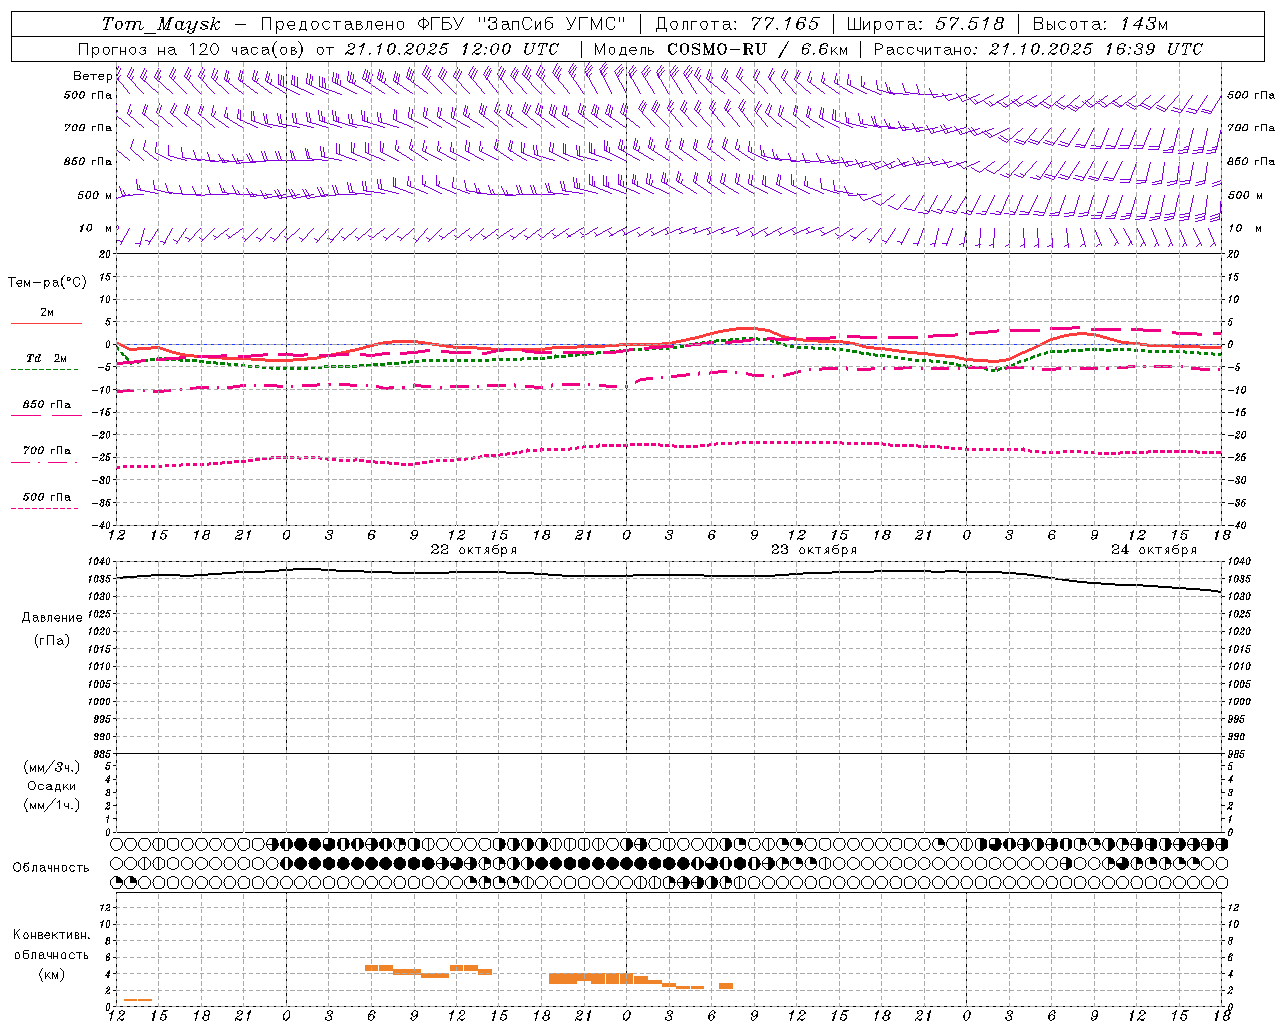The image size is (1280, 1024).
Task: Click the station name "Tom_Maysk"
Action: point(161,24)
